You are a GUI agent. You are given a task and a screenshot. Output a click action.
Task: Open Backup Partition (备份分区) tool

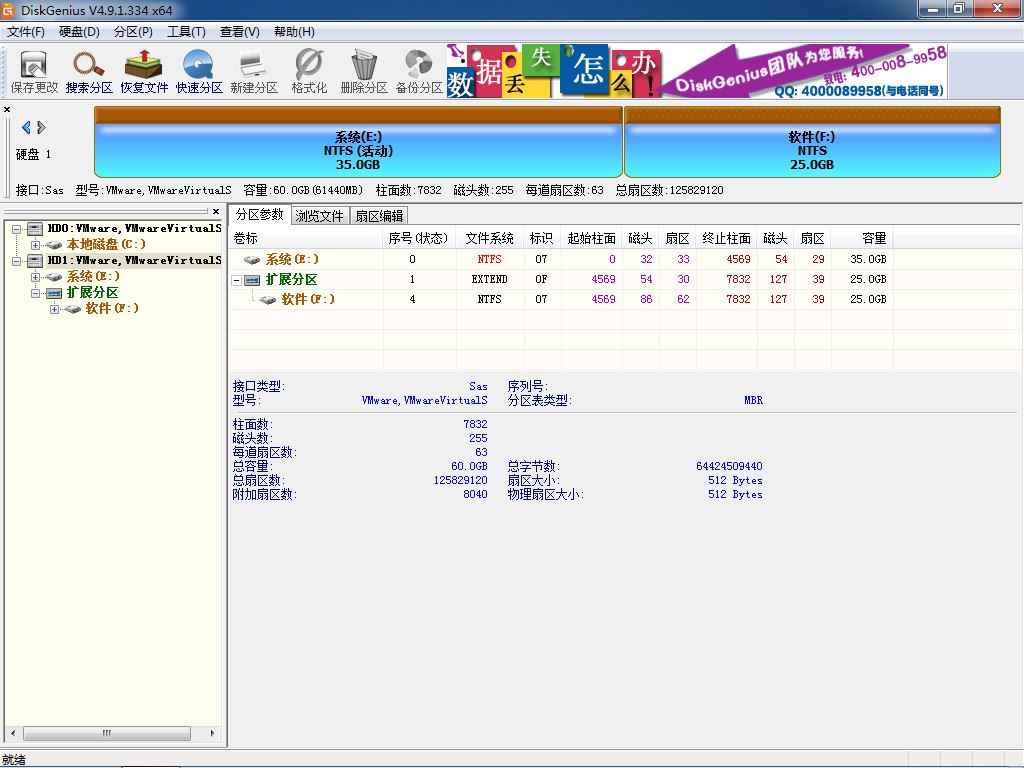click(419, 72)
